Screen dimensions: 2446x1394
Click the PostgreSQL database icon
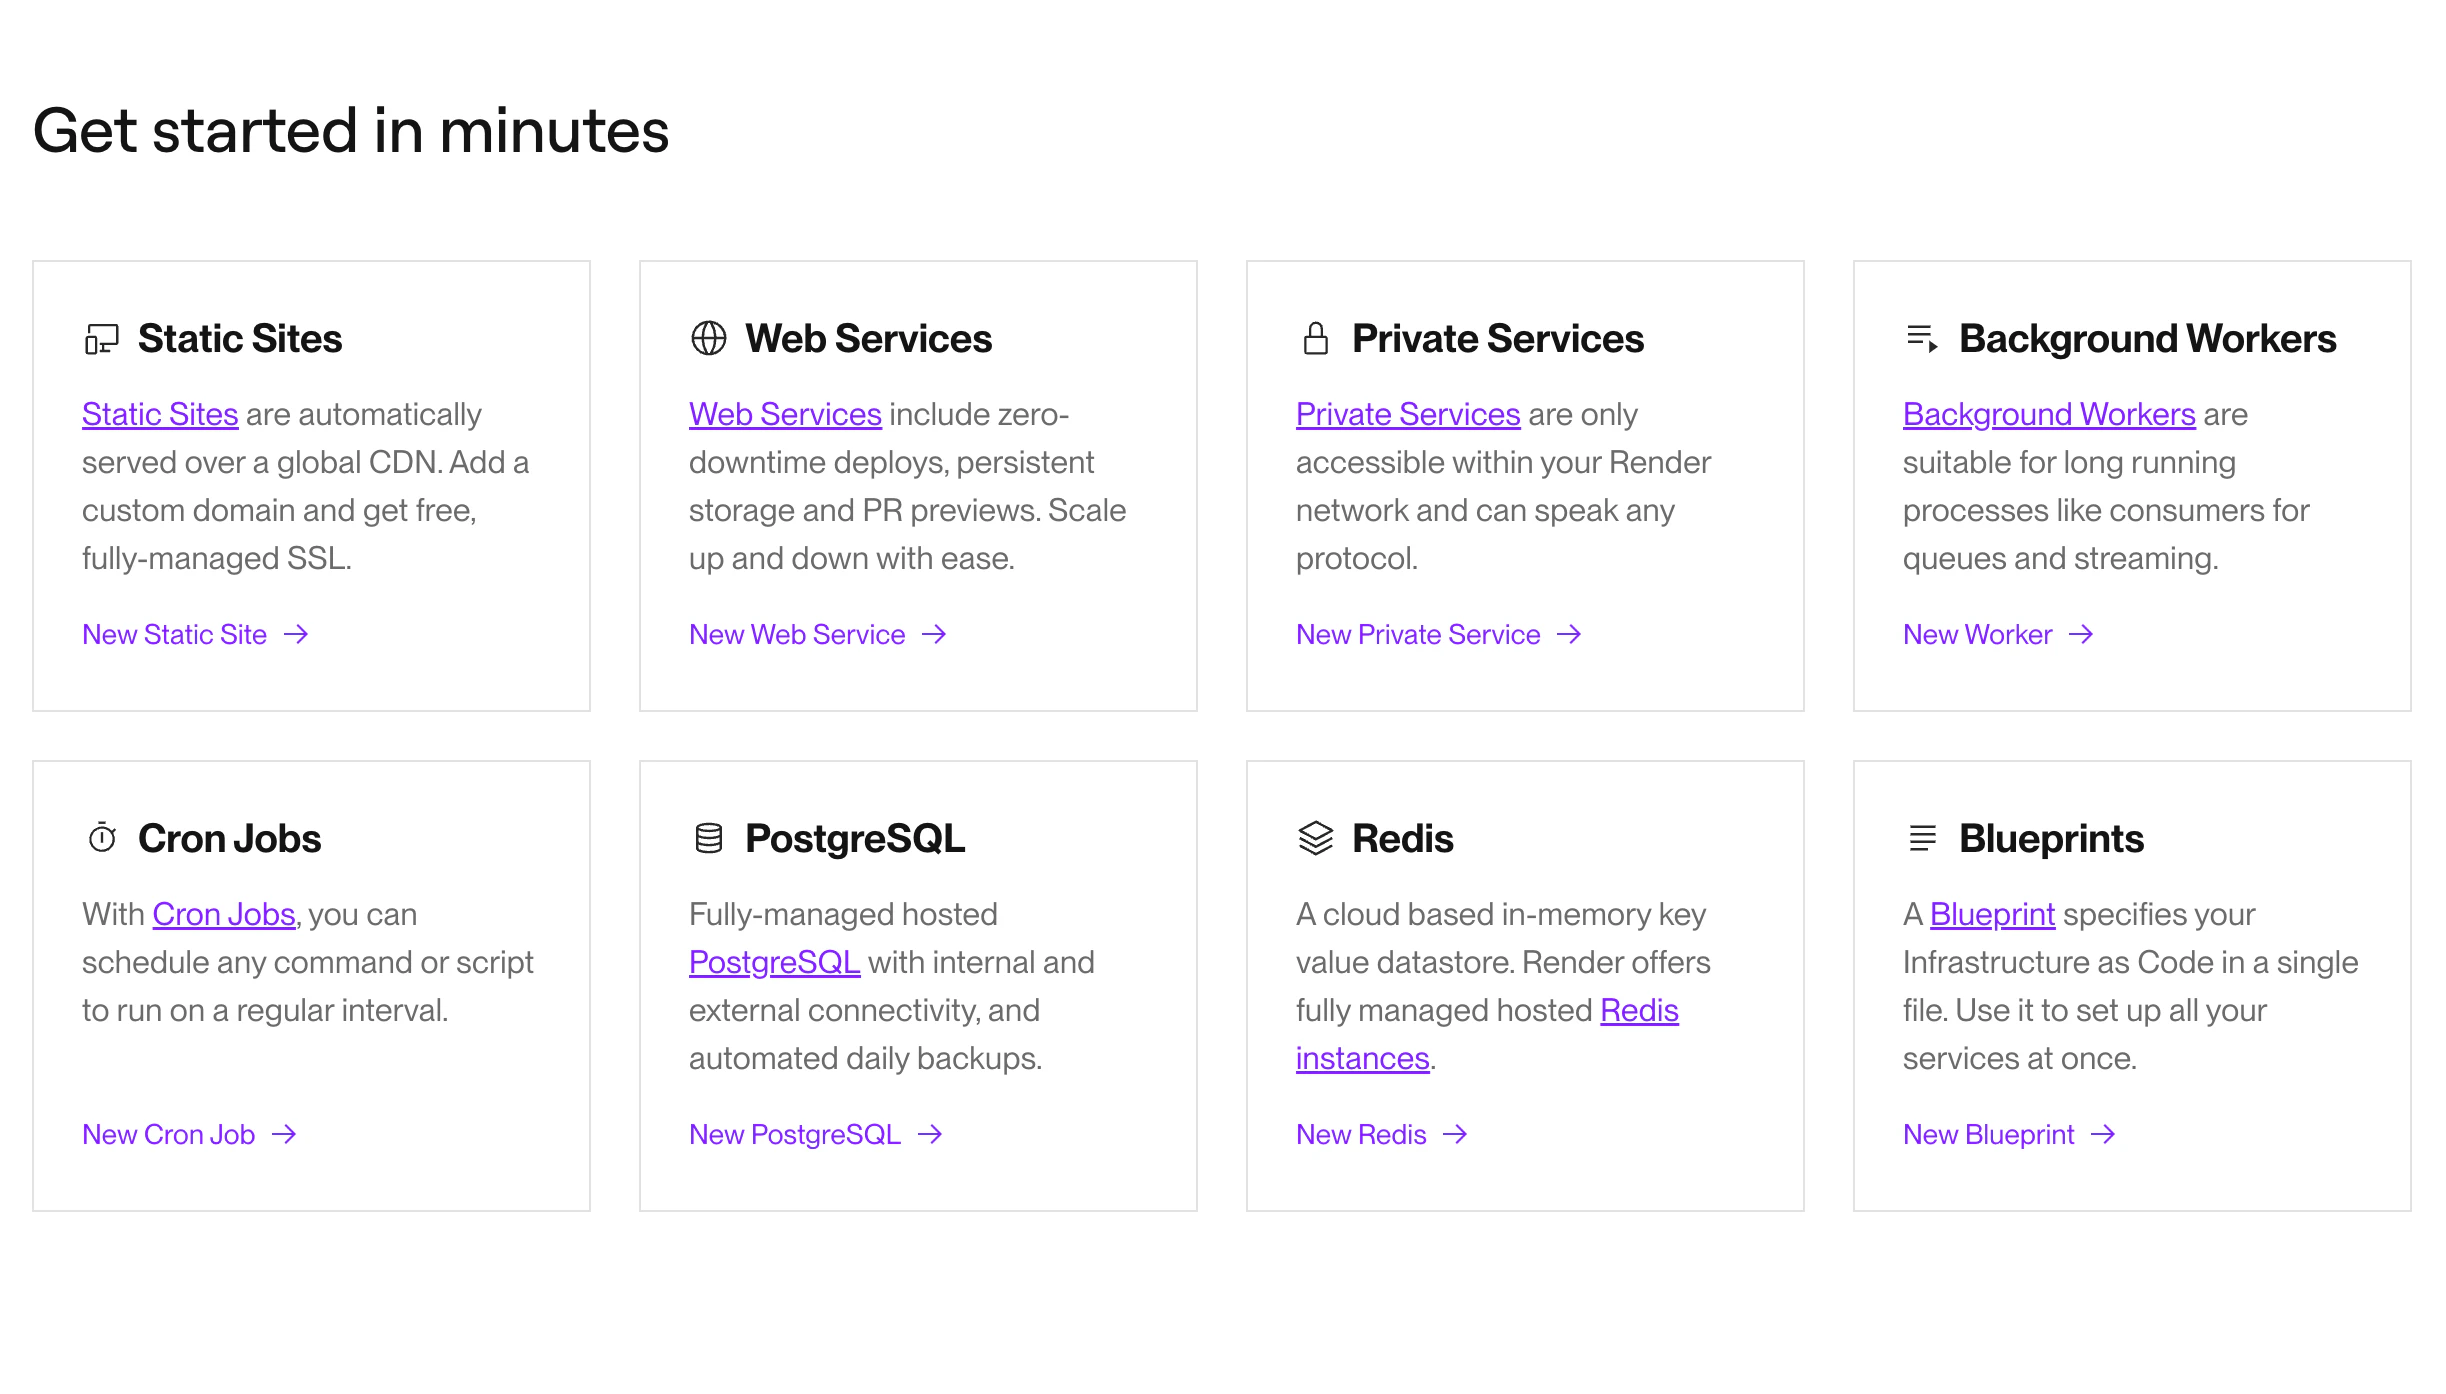click(x=709, y=838)
